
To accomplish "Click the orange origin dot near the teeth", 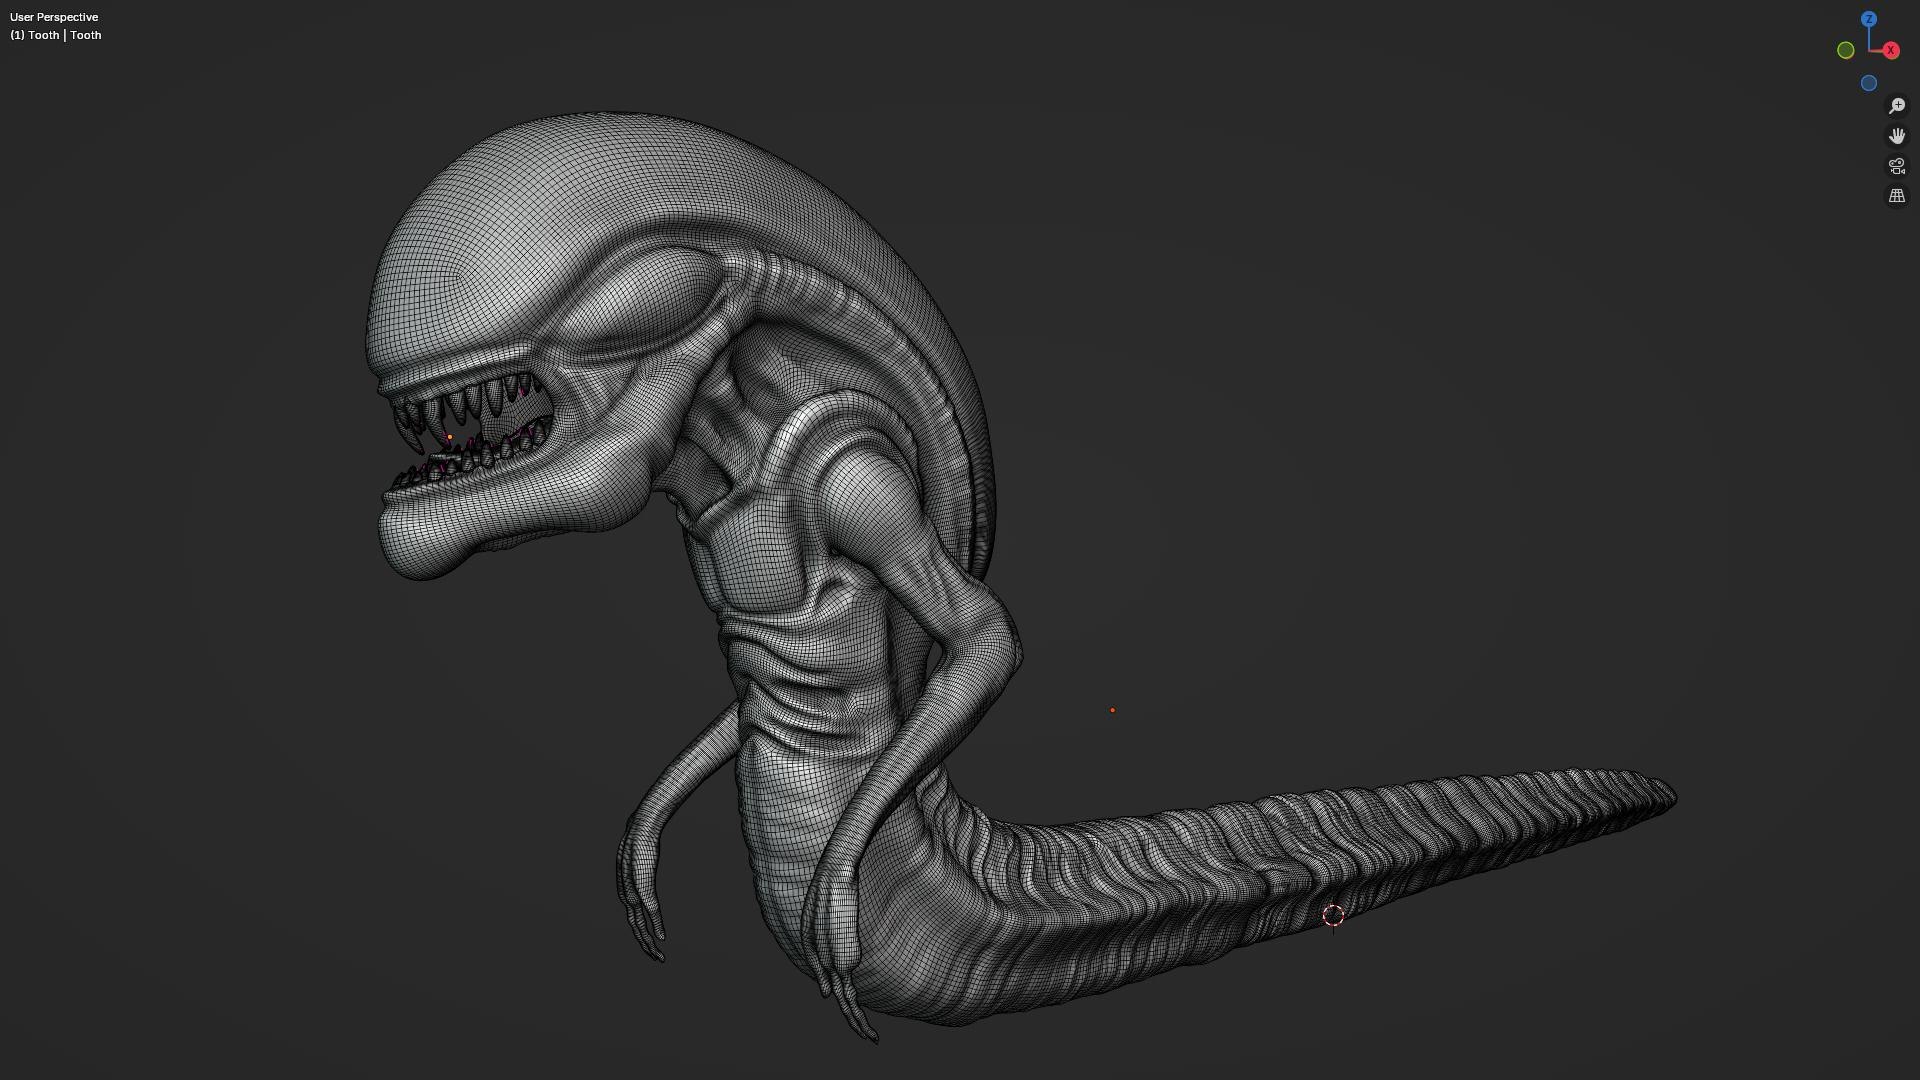I will [x=450, y=437].
